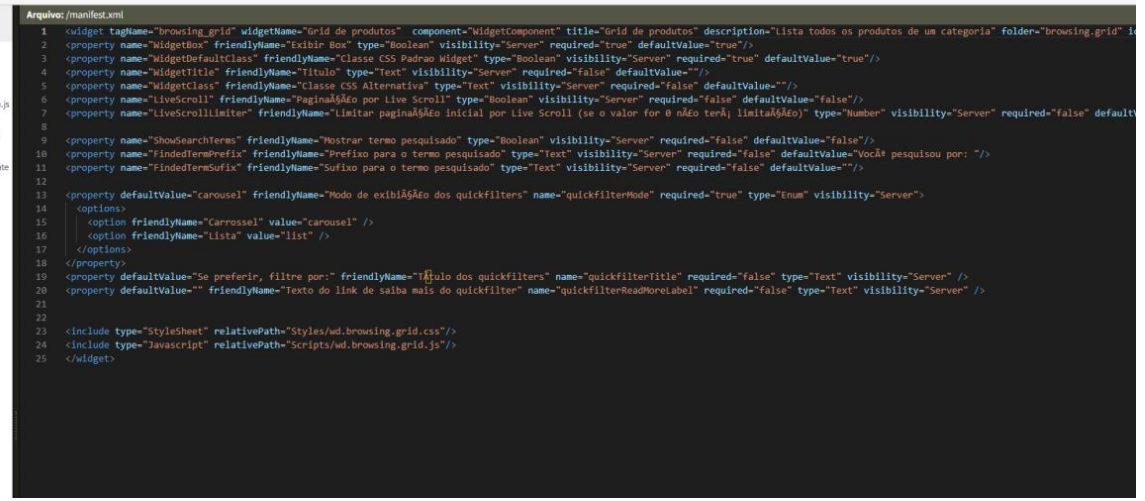Click friendlyName "Classe CSS Padrao Widget"
Viewport: 1145px width, 501px height.
click(x=405, y=58)
